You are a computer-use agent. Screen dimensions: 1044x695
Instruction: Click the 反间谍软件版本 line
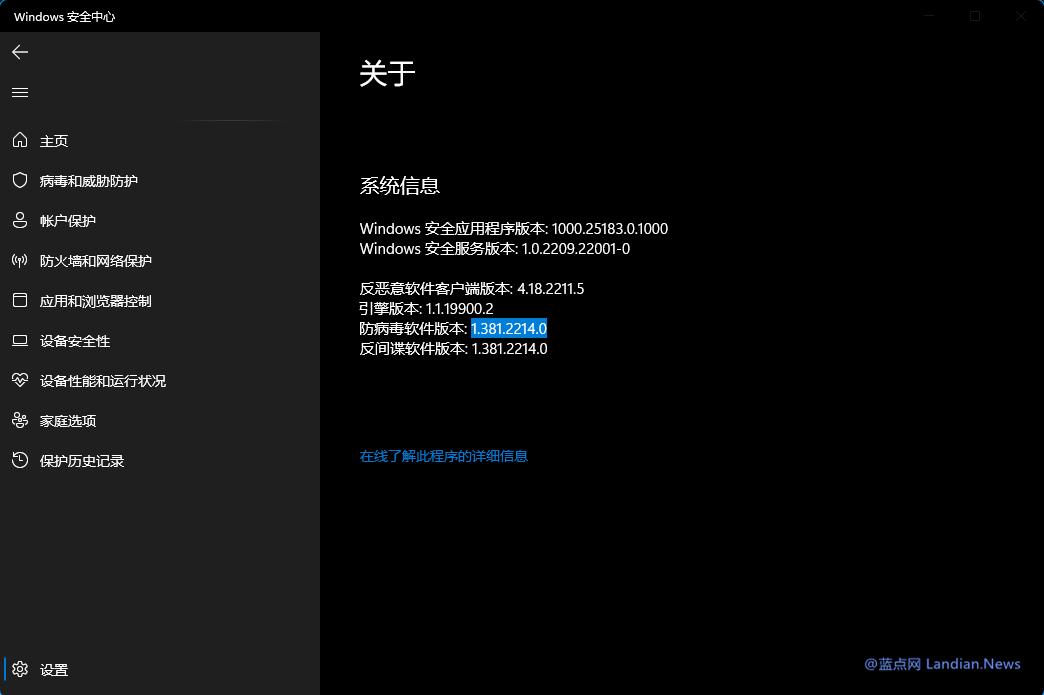tap(453, 348)
